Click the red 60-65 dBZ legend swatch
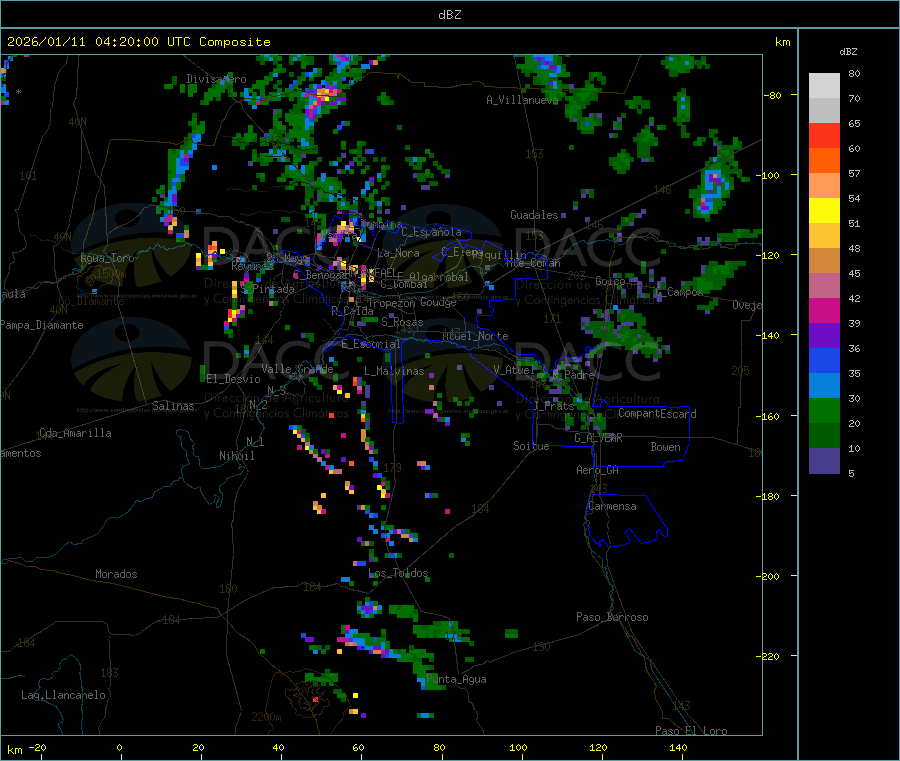The height and width of the screenshot is (761, 900). (824, 135)
